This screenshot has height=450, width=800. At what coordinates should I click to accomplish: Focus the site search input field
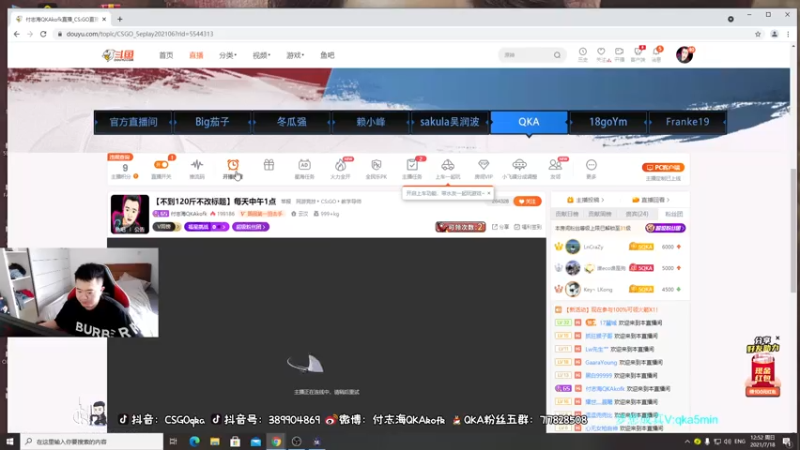click(527, 55)
